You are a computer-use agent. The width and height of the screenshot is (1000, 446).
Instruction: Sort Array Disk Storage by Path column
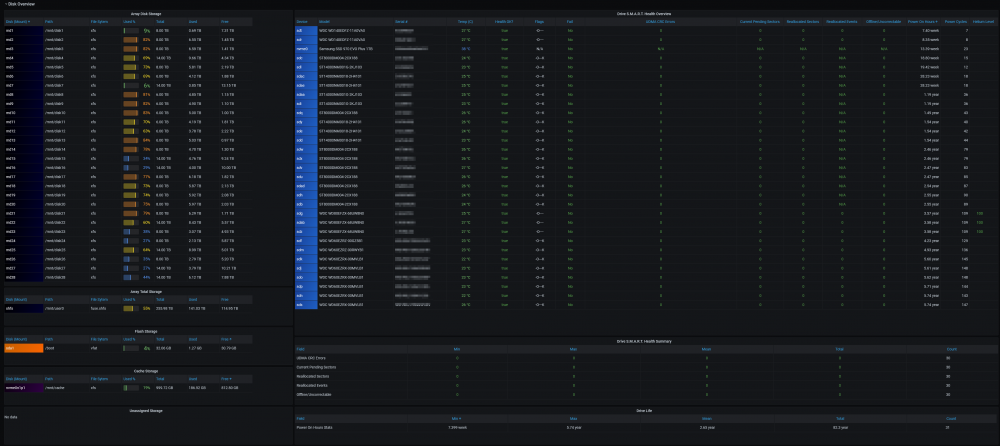pyautogui.click(x=49, y=22)
